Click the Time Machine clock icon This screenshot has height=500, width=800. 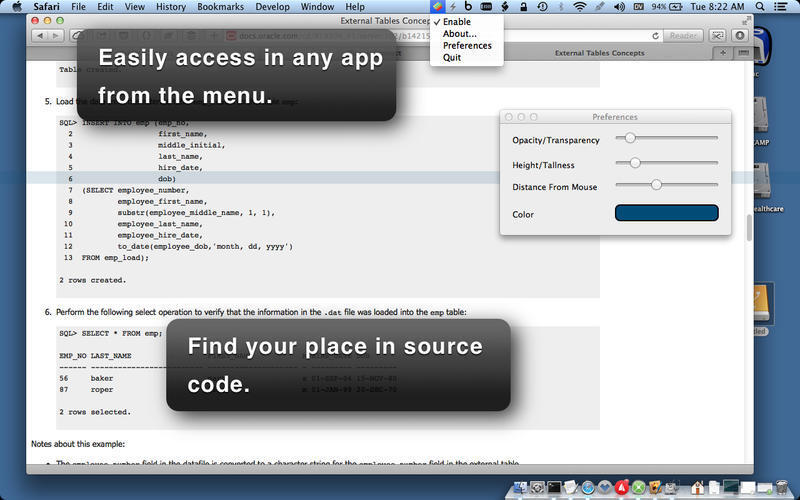(x=542, y=7)
